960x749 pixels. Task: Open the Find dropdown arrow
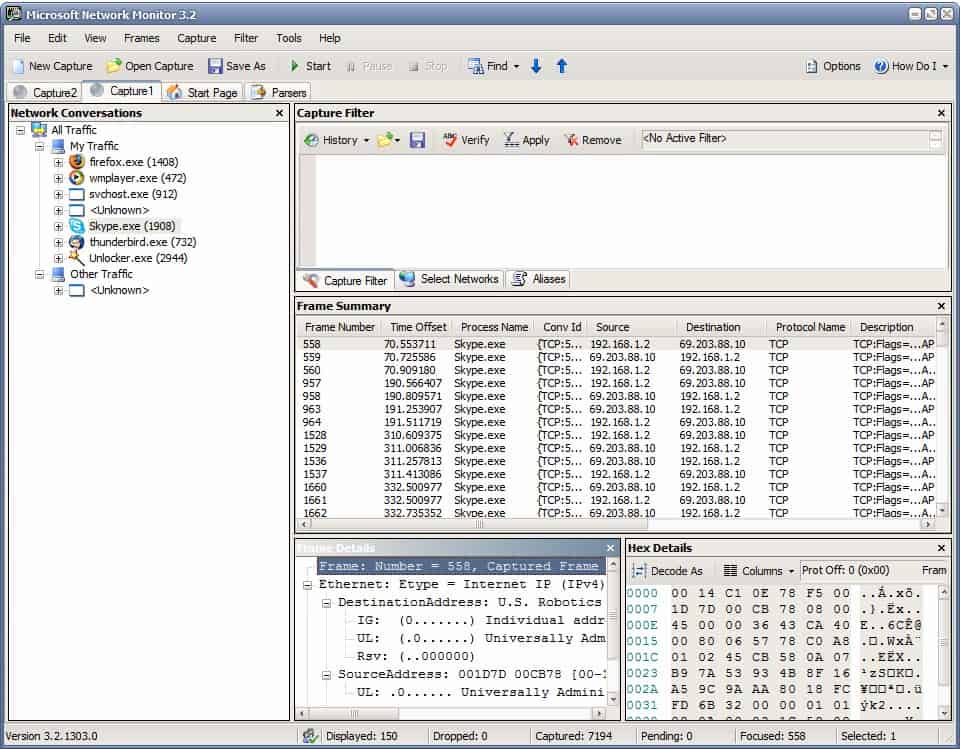pos(516,66)
